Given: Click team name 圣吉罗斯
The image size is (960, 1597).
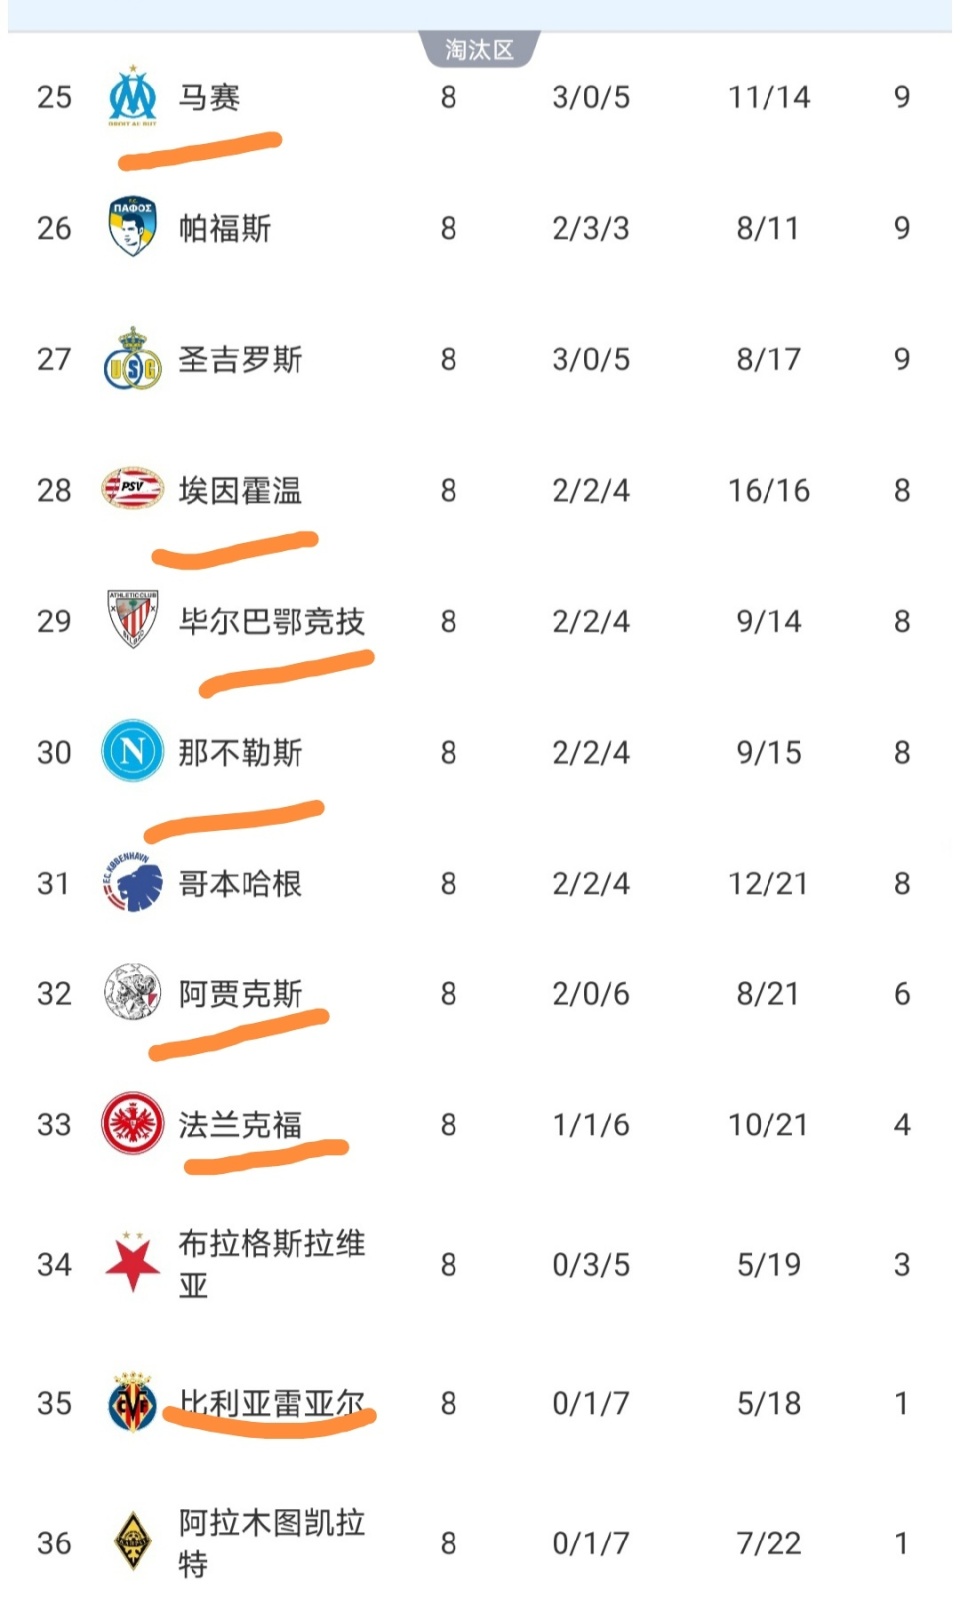Looking at the screenshot, I should (240, 359).
